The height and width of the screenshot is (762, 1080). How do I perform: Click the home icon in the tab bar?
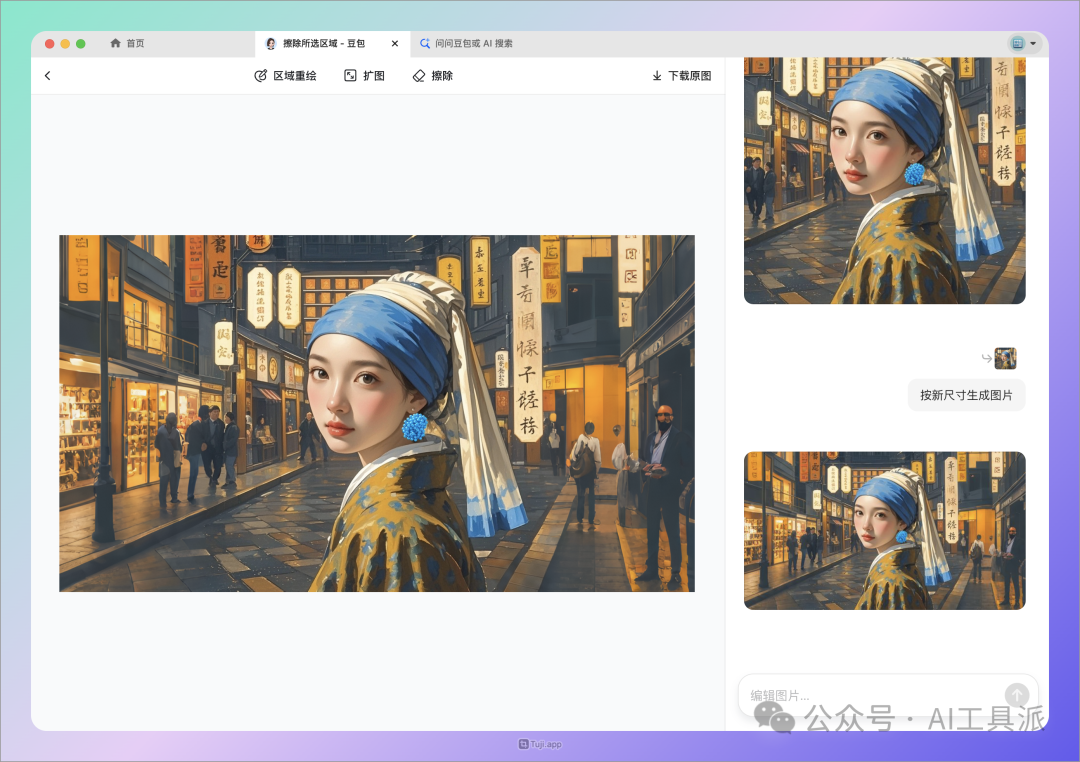[x=115, y=44]
